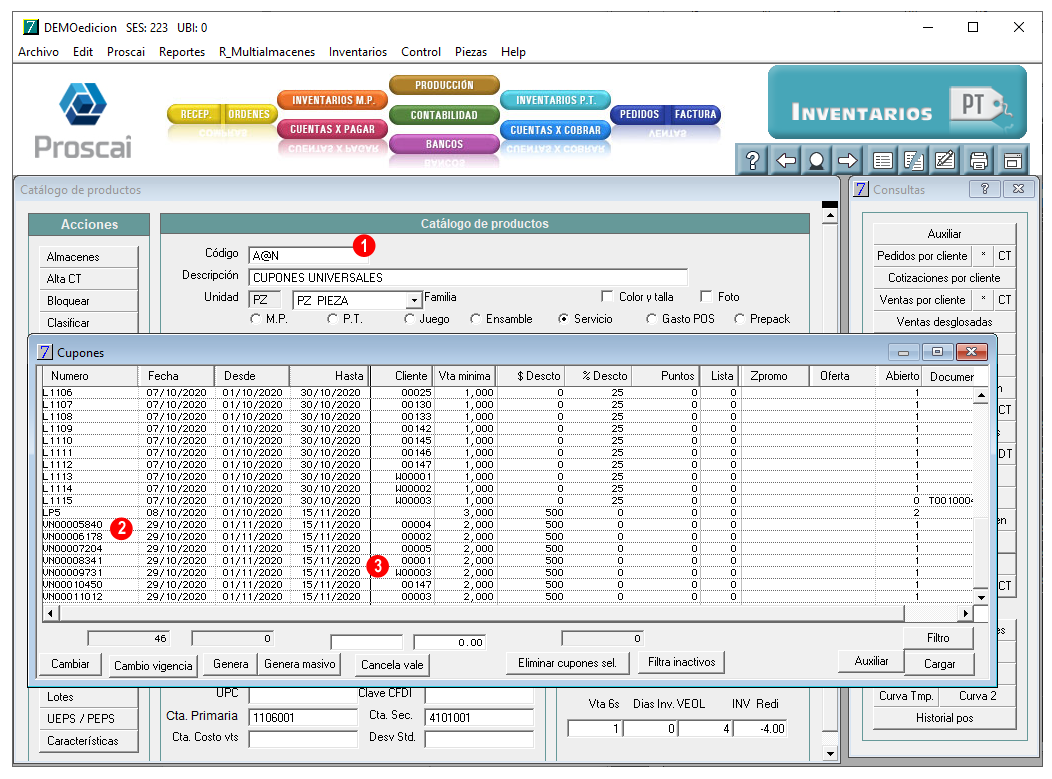
Task: Open the Reportes menu
Action: pos(182,52)
